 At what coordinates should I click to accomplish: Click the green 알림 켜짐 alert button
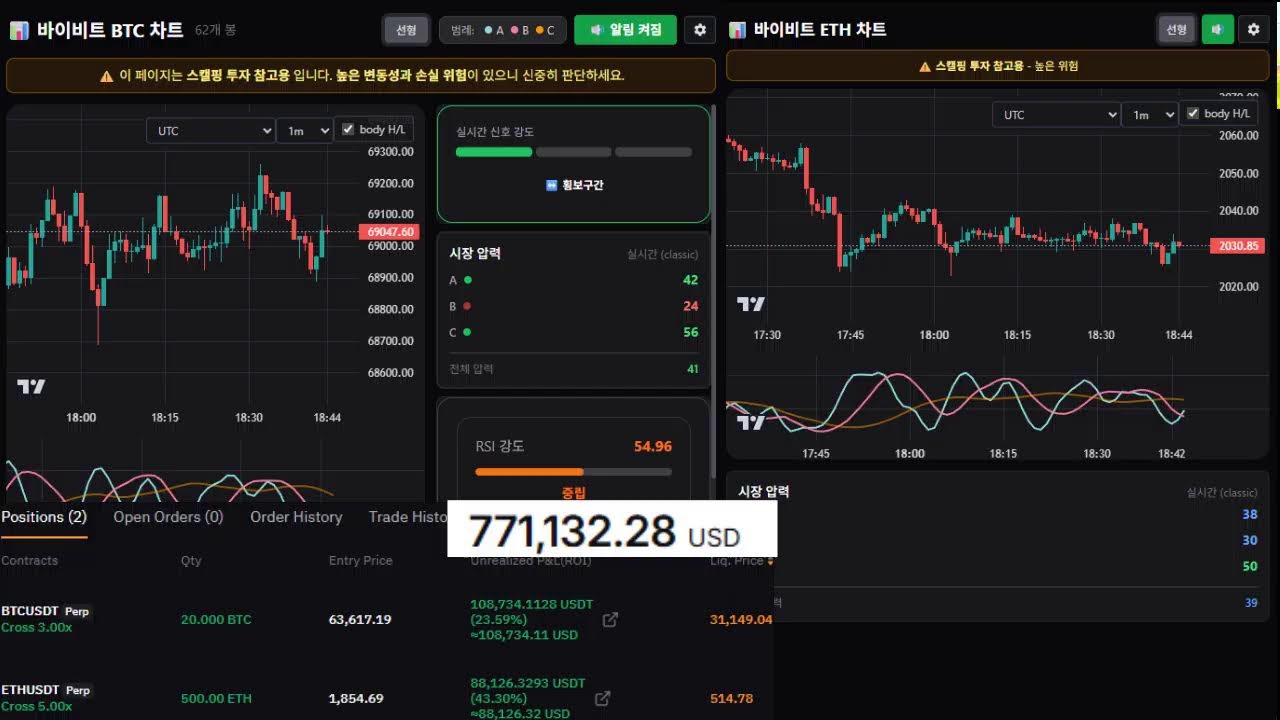(x=625, y=30)
